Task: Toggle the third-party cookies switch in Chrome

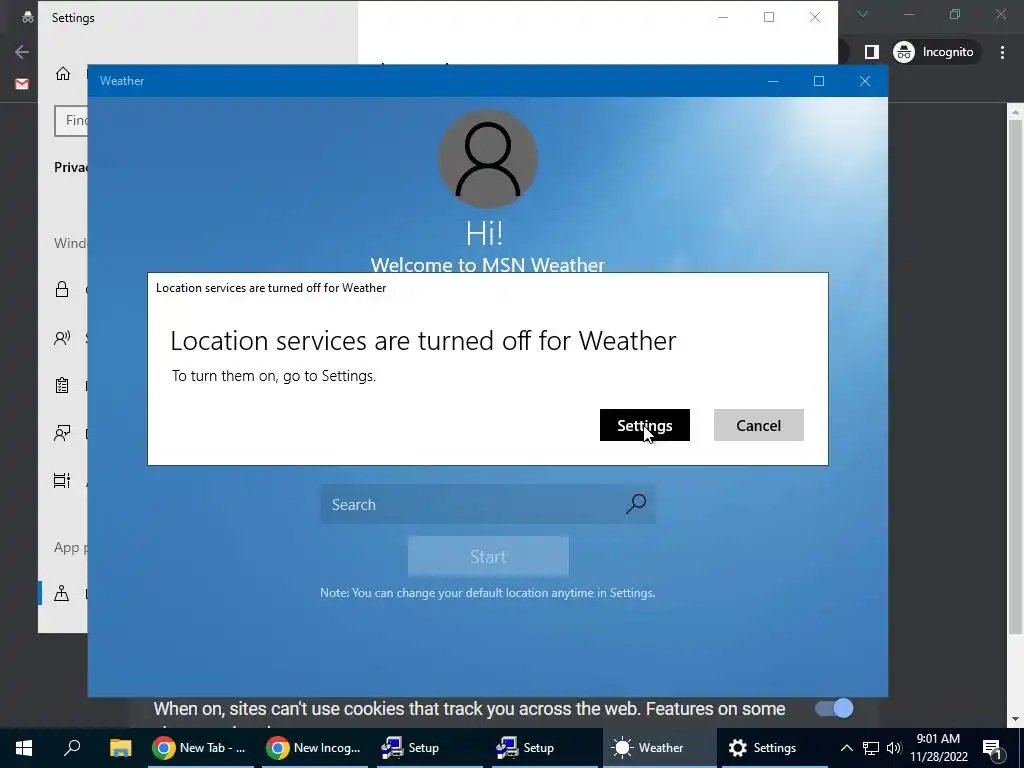Action: click(834, 709)
